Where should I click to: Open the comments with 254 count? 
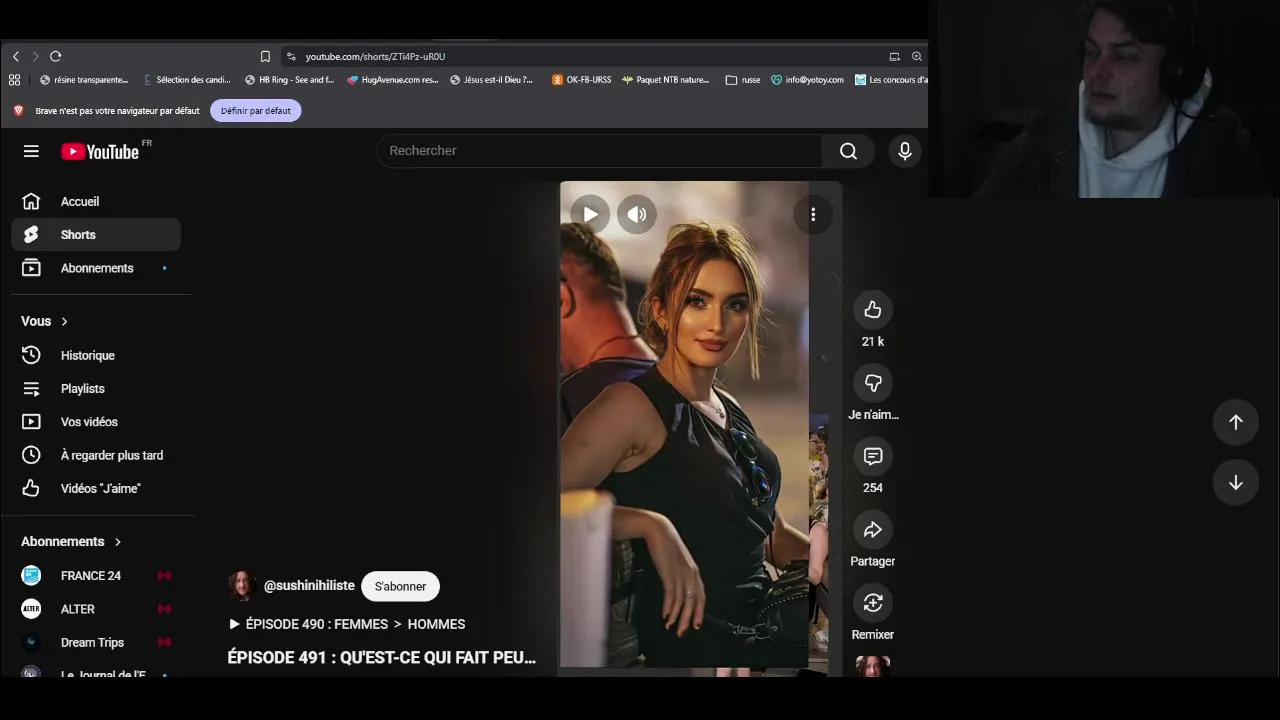[873, 456]
